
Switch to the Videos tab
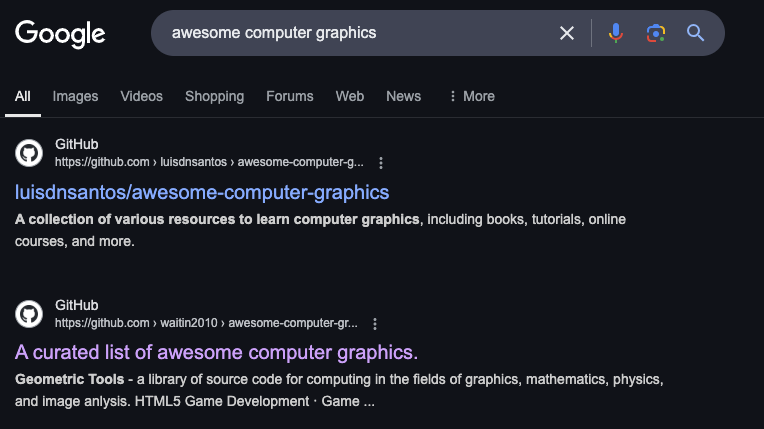[141, 97]
